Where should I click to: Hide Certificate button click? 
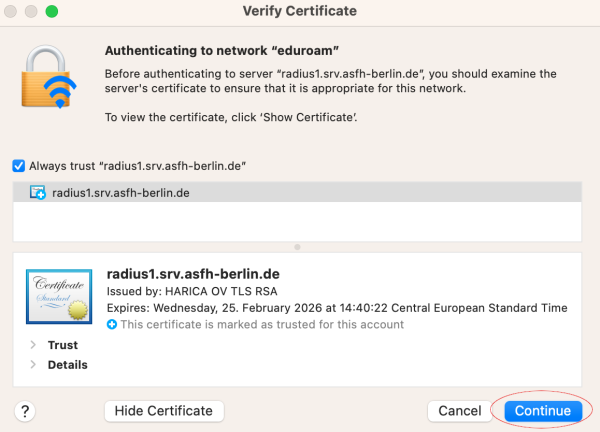tap(164, 411)
